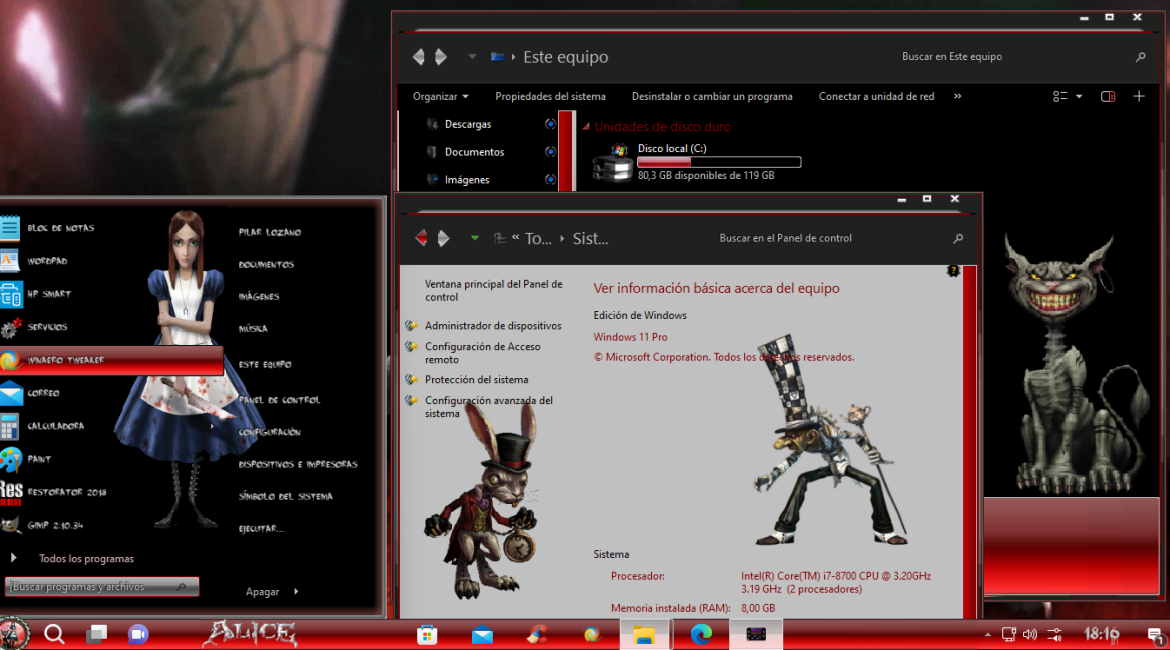Click the Microsoft Edge taskbar icon
The image size is (1170, 650).
point(701,634)
